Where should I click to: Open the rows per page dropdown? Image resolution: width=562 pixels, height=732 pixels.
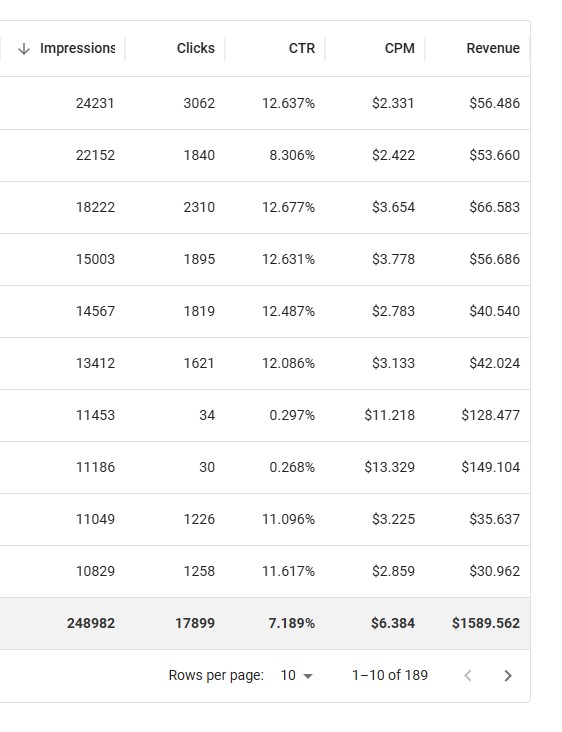coord(297,676)
